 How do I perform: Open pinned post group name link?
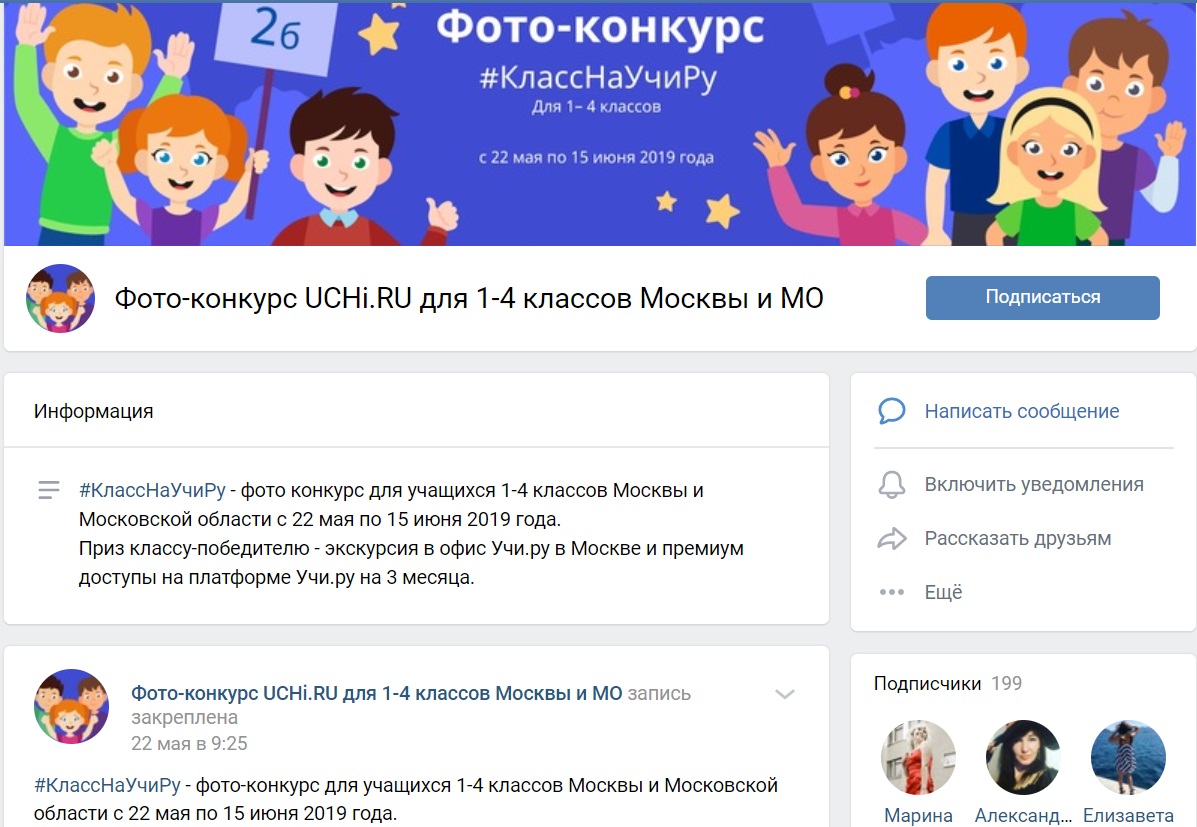click(x=376, y=693)
